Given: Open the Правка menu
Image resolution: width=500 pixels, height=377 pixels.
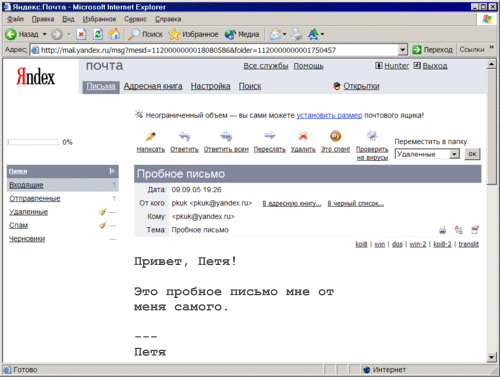Looking at the screenshot, I should tap(43, 19).
